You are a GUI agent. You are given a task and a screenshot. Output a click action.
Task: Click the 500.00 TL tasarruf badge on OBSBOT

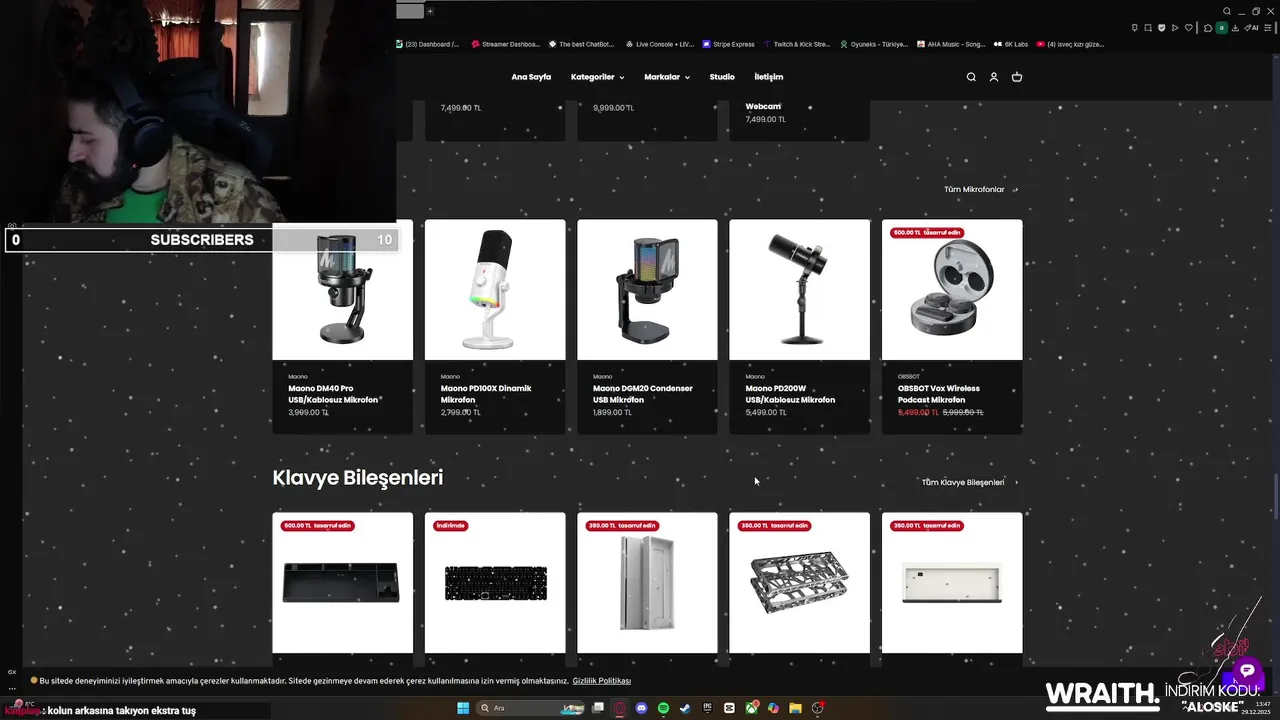(927, 232)
